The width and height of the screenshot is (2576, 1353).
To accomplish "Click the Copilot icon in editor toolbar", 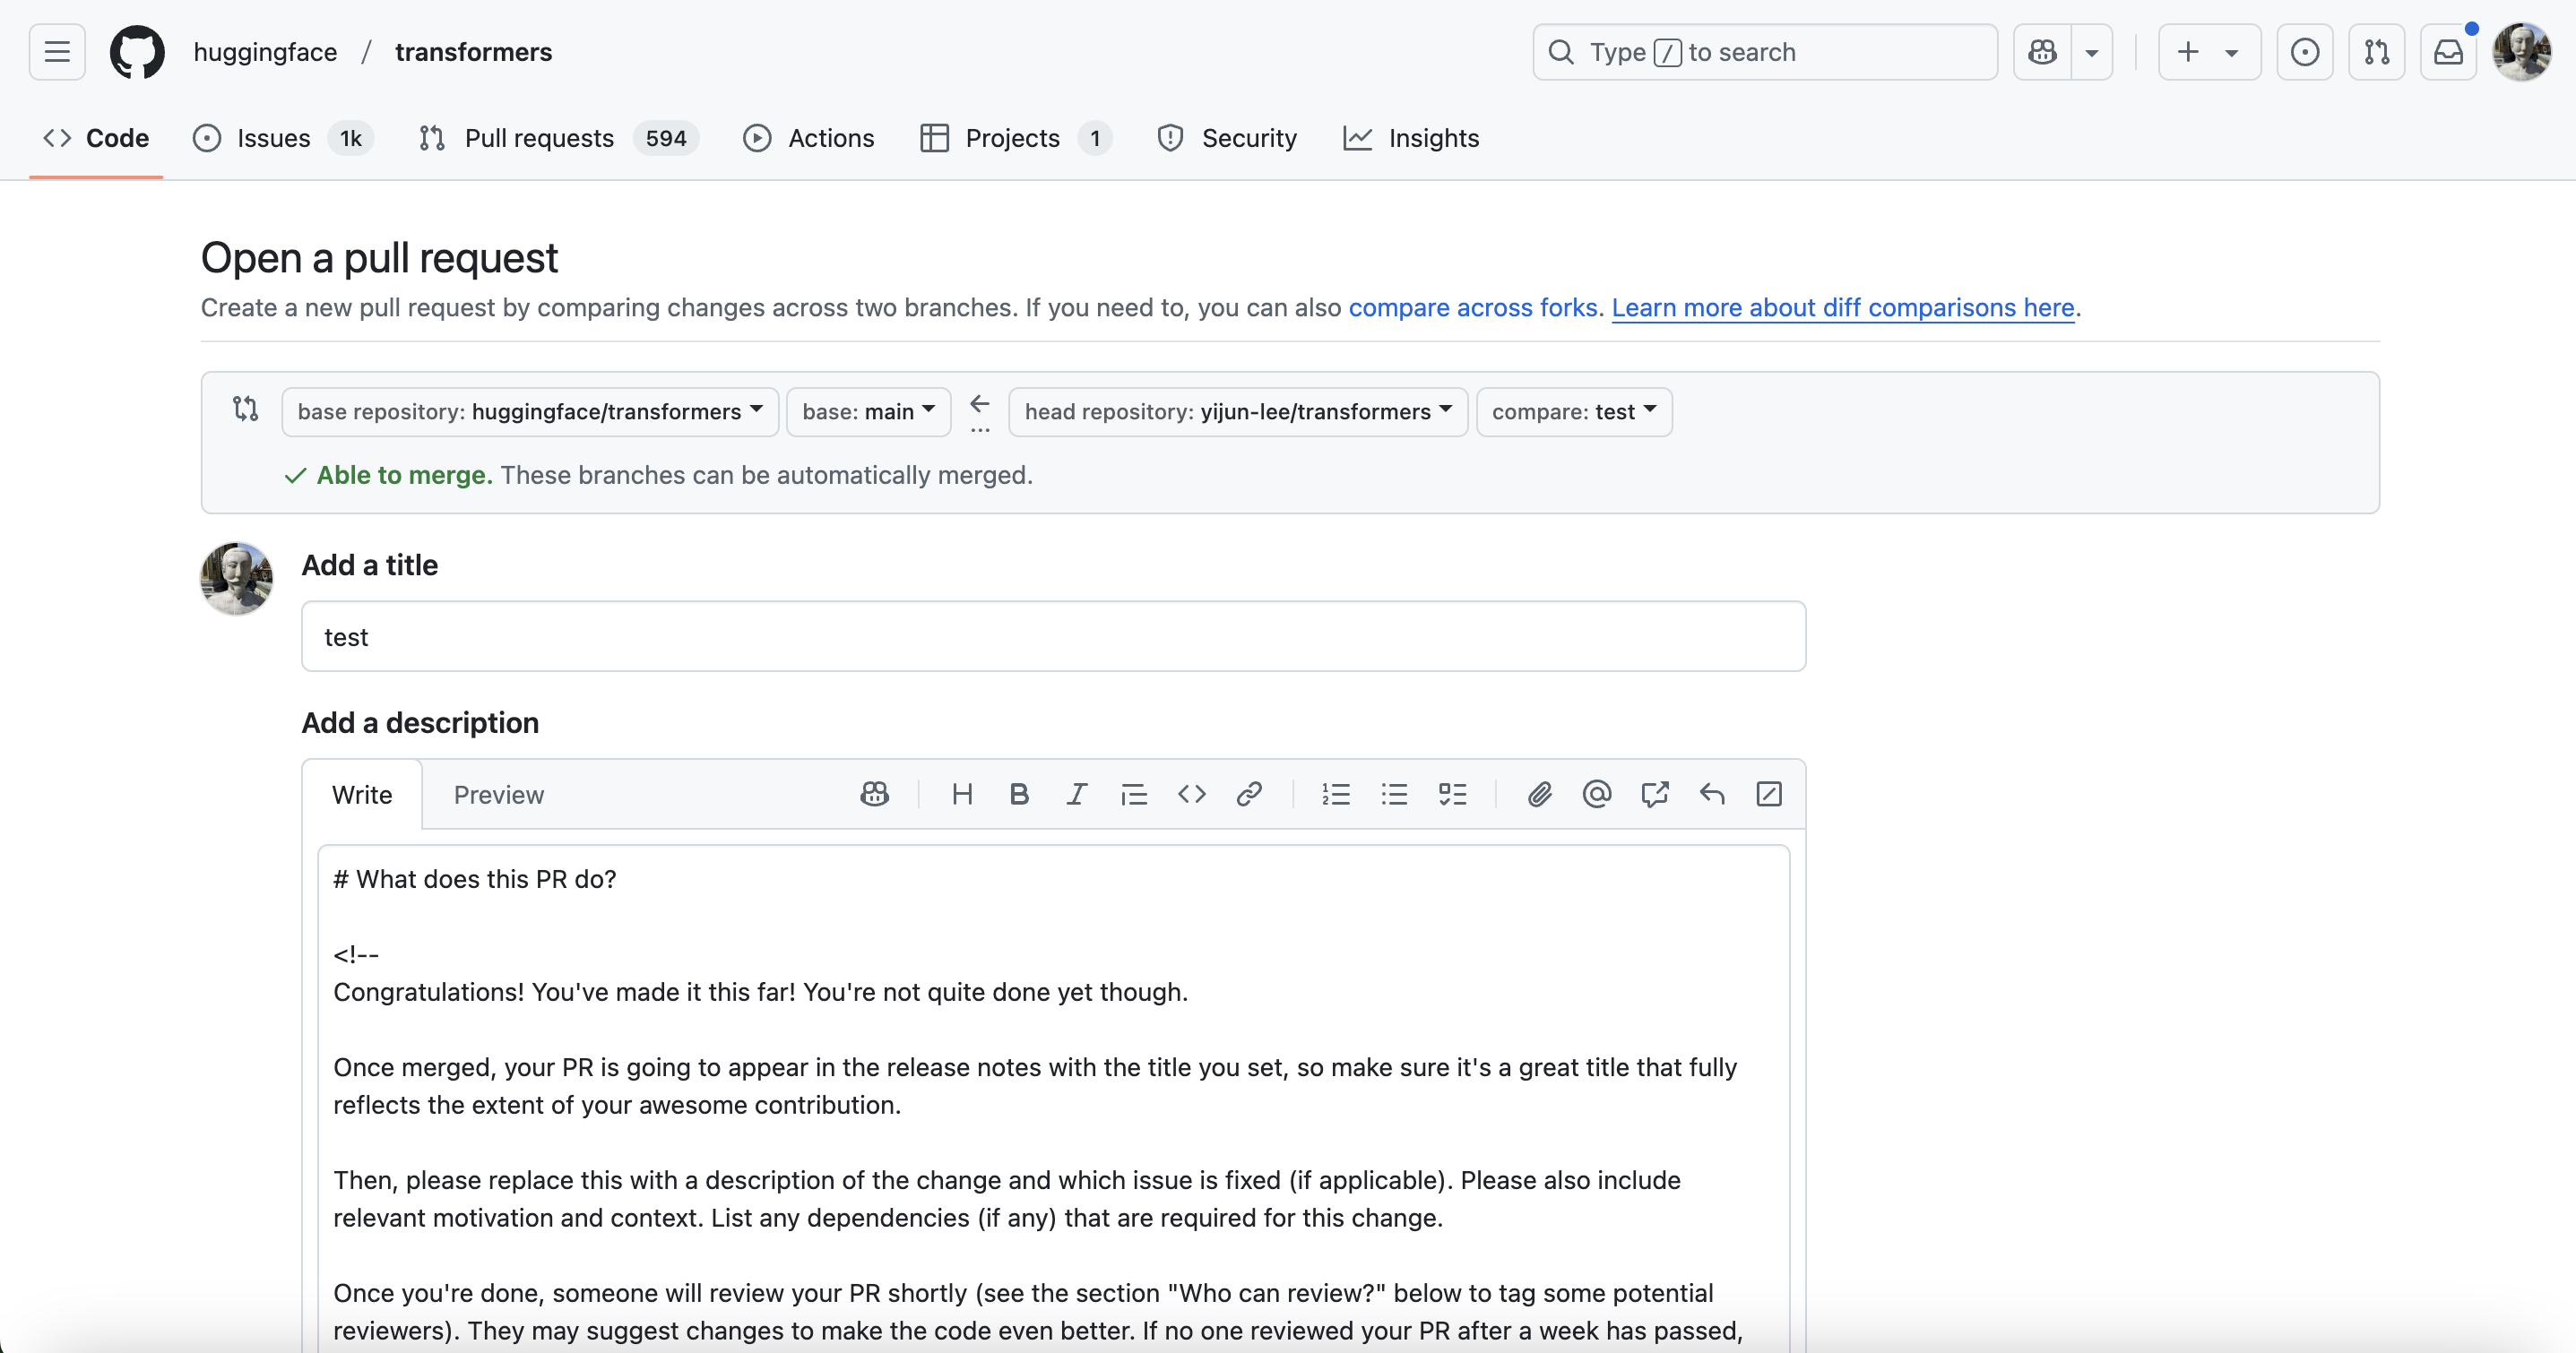I will tap(874, 794).
